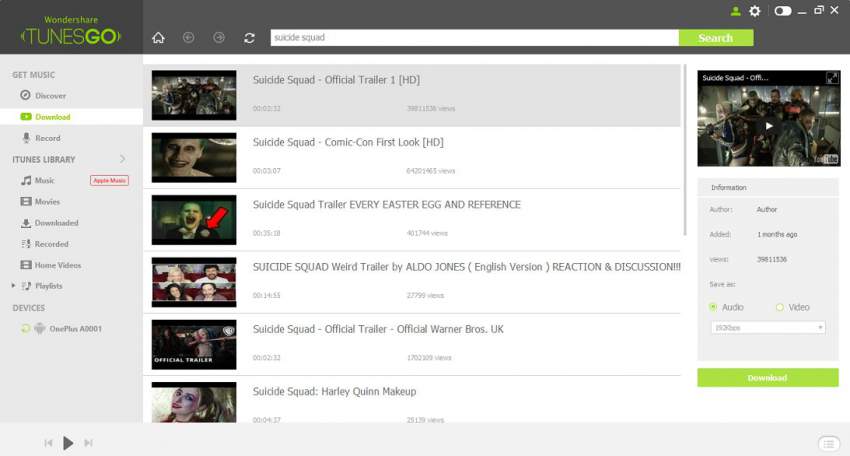Click the Harley Quinn Makeup thumbnail
This screenshot has width=850, height=456.
pyautogui.click(x=194, y=402)
